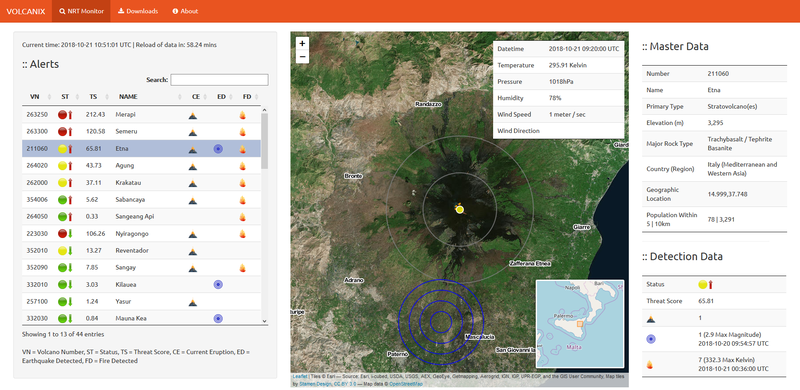Click Etna fire detected icon
Screen dimensions: 800x390
(242, 149)
